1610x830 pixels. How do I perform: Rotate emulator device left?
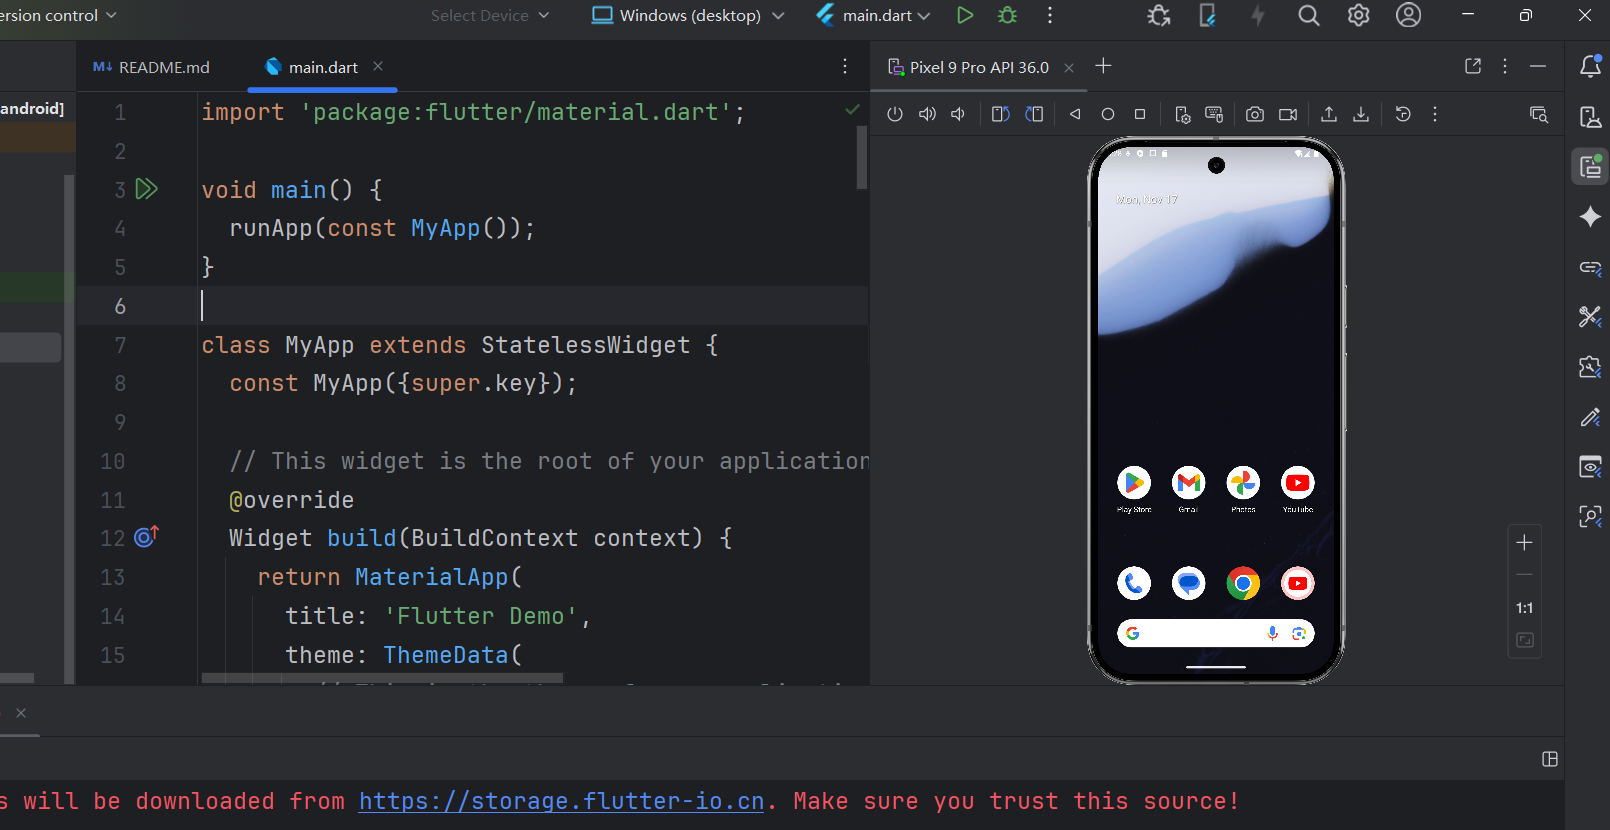point(1000,114)
